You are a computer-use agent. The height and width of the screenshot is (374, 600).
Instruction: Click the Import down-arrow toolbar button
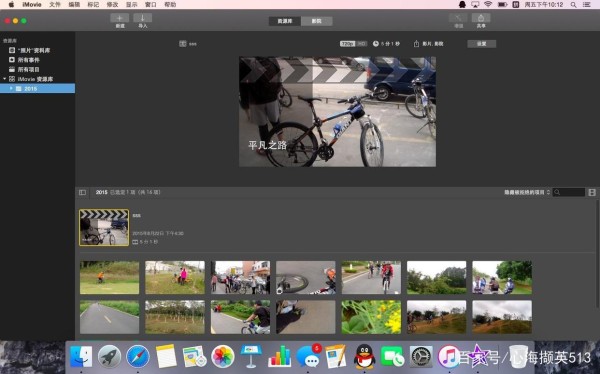point(142,18)
